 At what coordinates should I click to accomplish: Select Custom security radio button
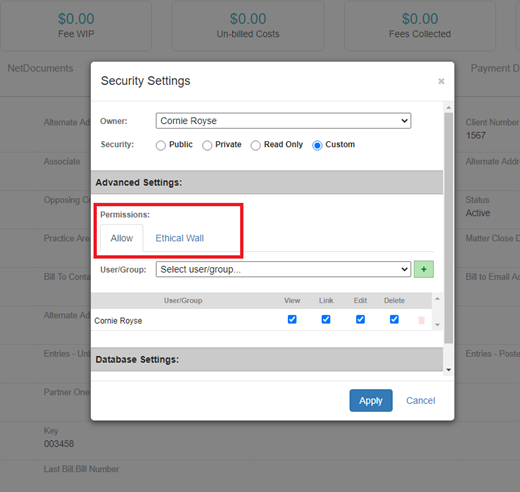point(317,145)
